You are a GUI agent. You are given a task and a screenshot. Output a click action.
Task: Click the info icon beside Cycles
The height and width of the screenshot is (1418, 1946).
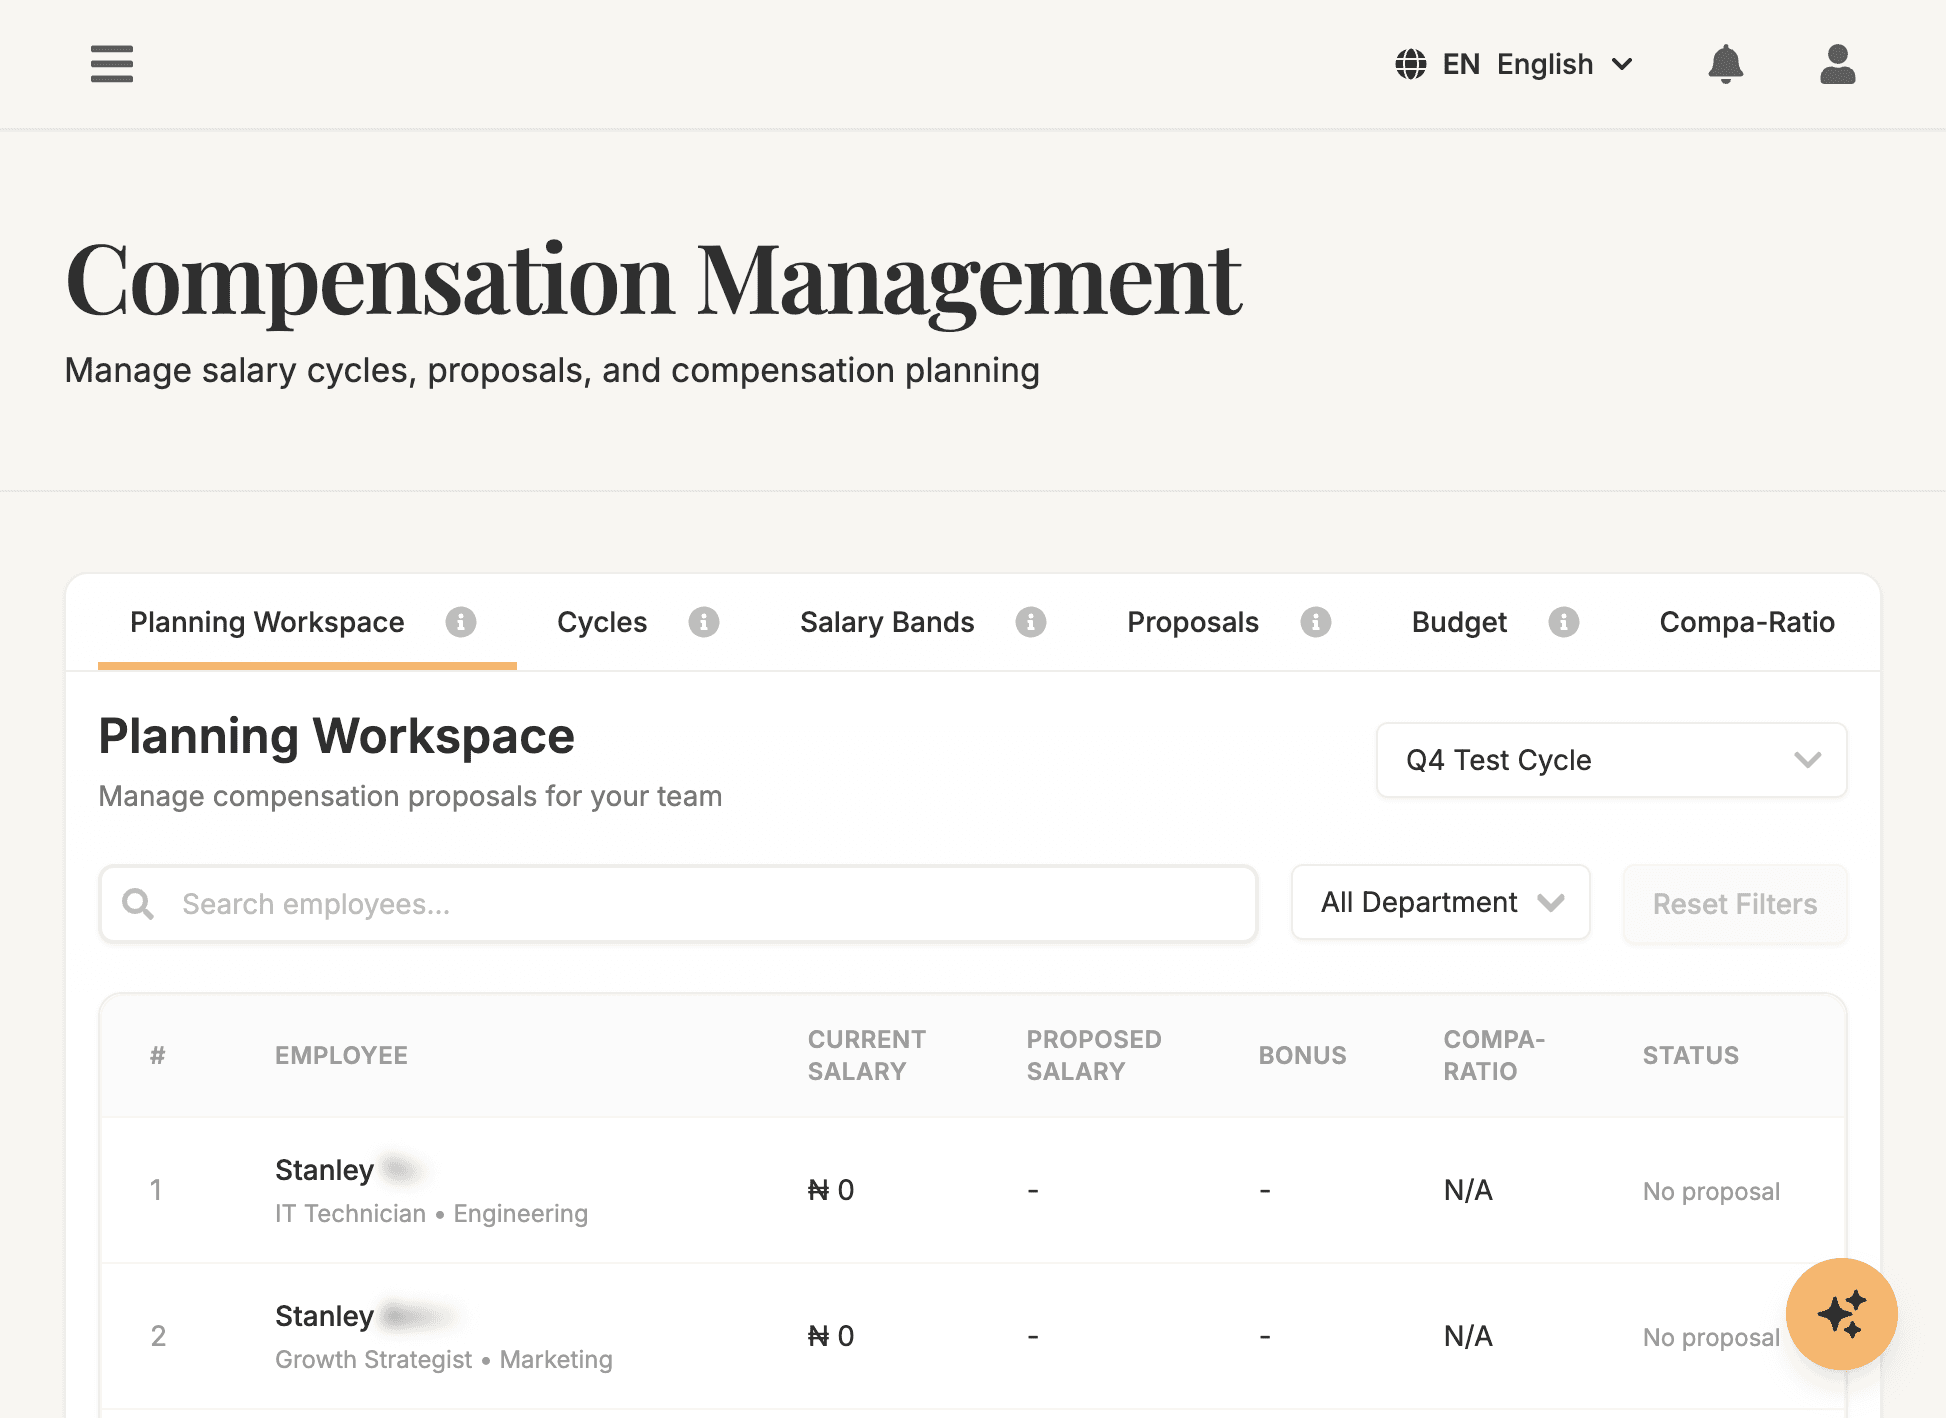(x=706, y=622)
